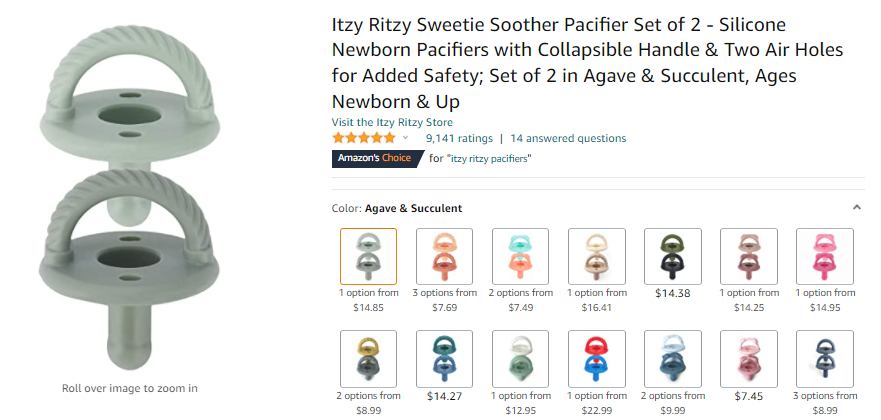Viewport: 881px width, 420px height.
Task: Choose the $12.95 white and green pacifier swatch
Action: point(520,358)
